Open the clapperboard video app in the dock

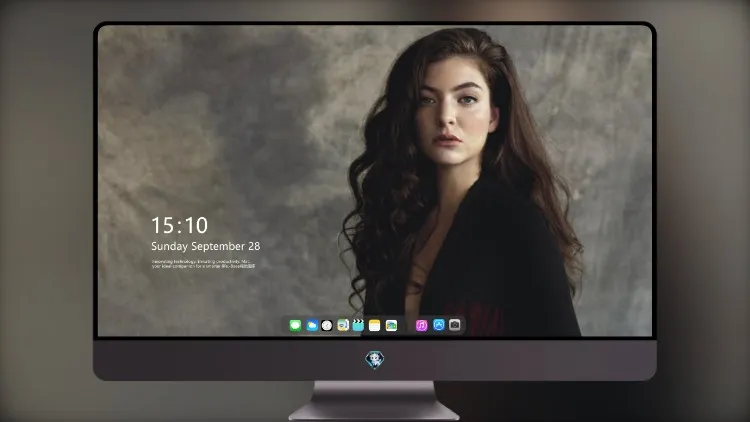coord(358,326)
